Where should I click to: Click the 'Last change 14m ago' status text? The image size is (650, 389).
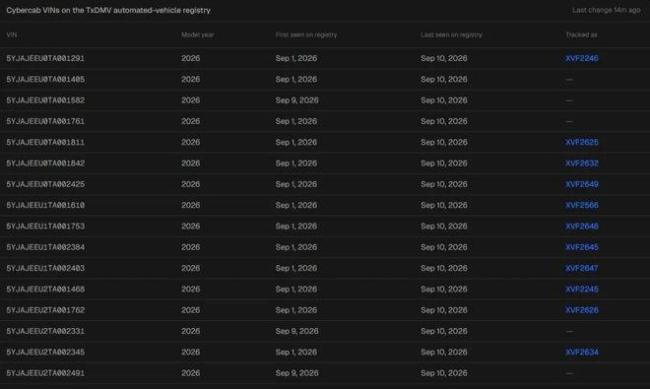tap(606, 10)
